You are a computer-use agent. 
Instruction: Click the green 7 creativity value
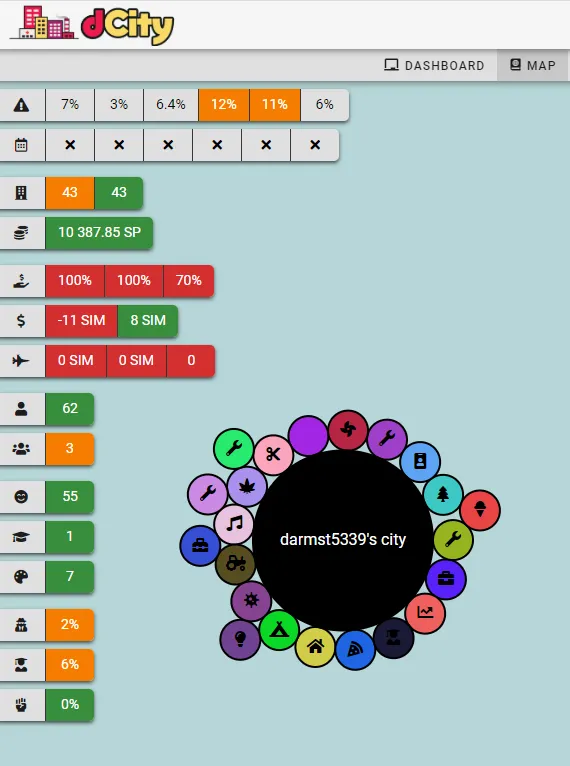point(70,577)
